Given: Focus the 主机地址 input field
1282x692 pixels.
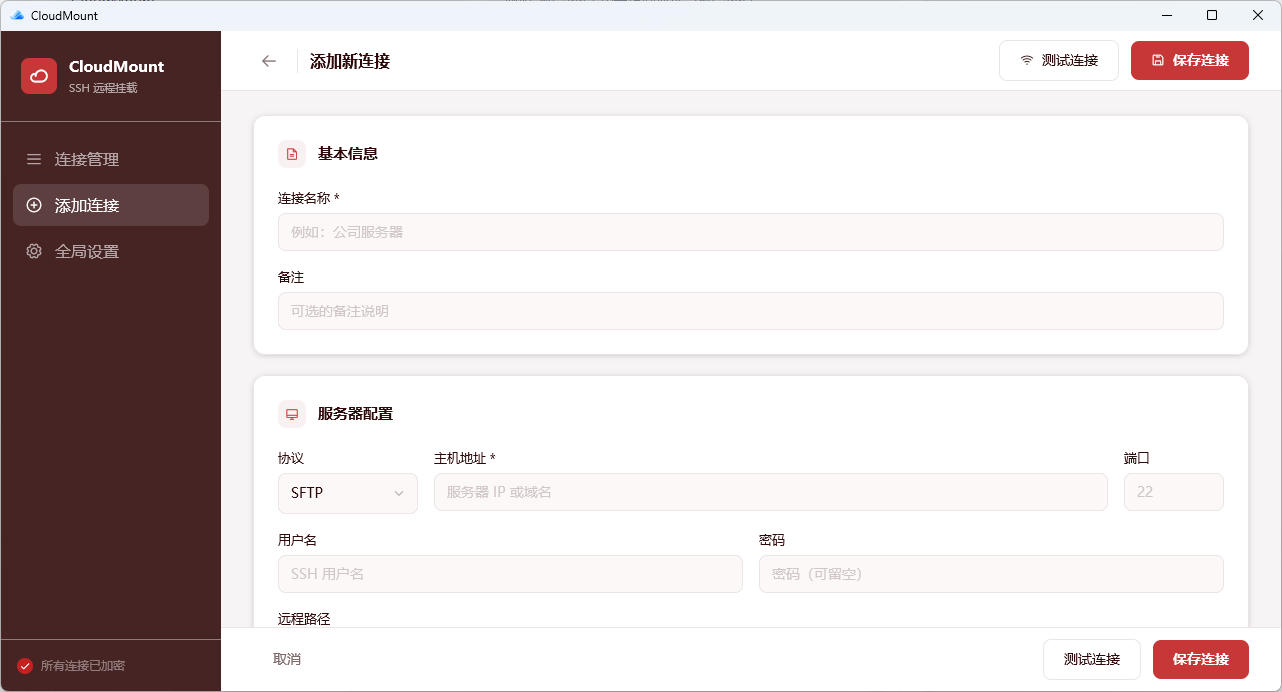Looking at the screenshot, I should coord(771,492).
